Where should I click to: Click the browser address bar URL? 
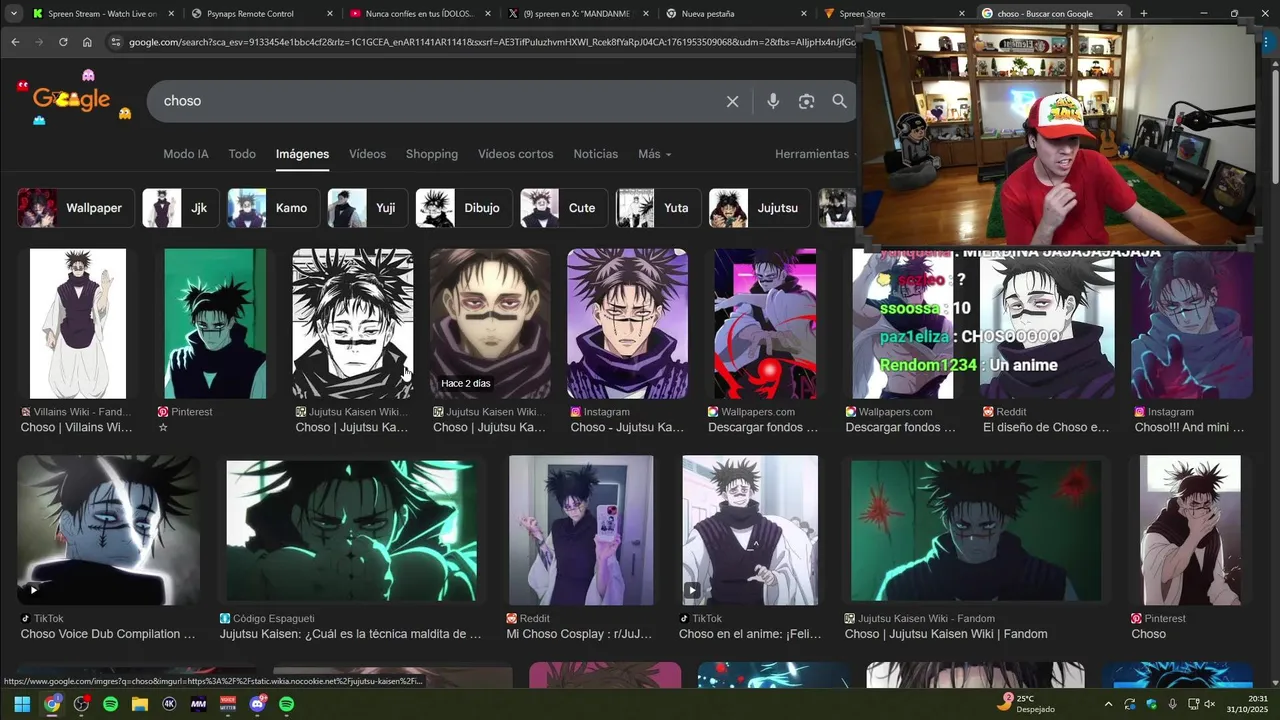[x=490, y=42]
